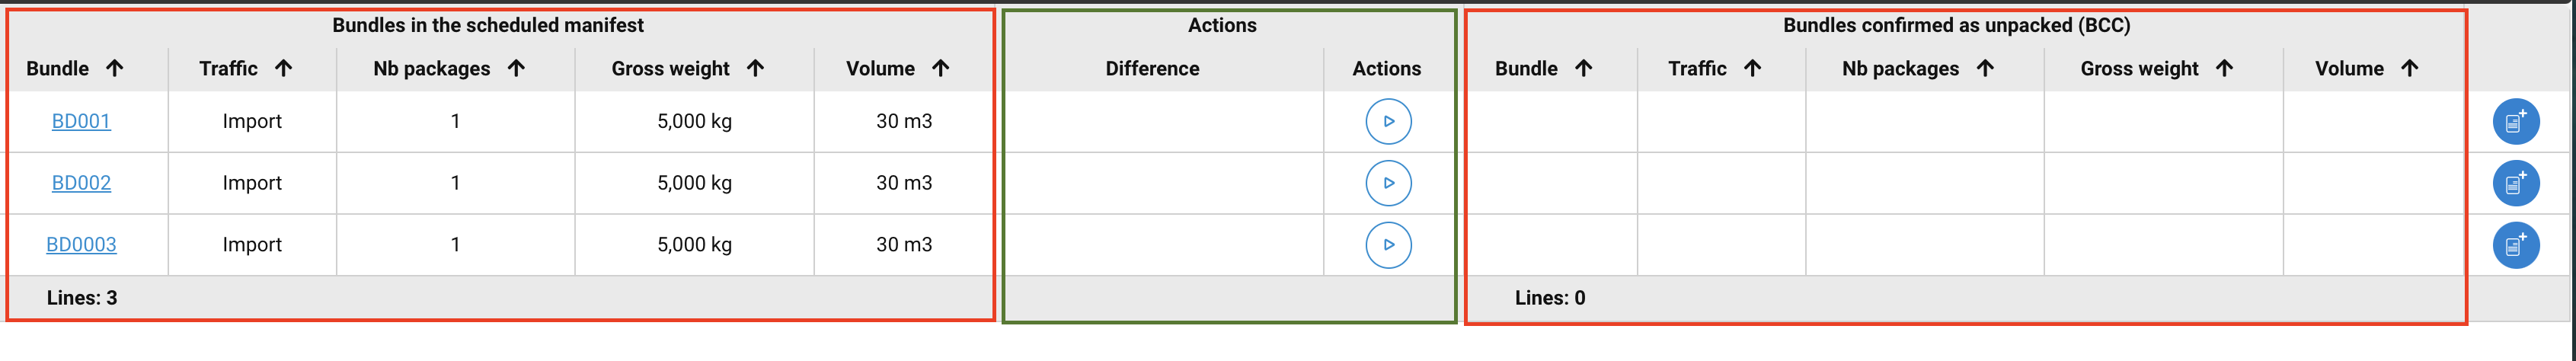
Task: Sort manifest table by Nb packages arrow
Action: click(516, 68)
